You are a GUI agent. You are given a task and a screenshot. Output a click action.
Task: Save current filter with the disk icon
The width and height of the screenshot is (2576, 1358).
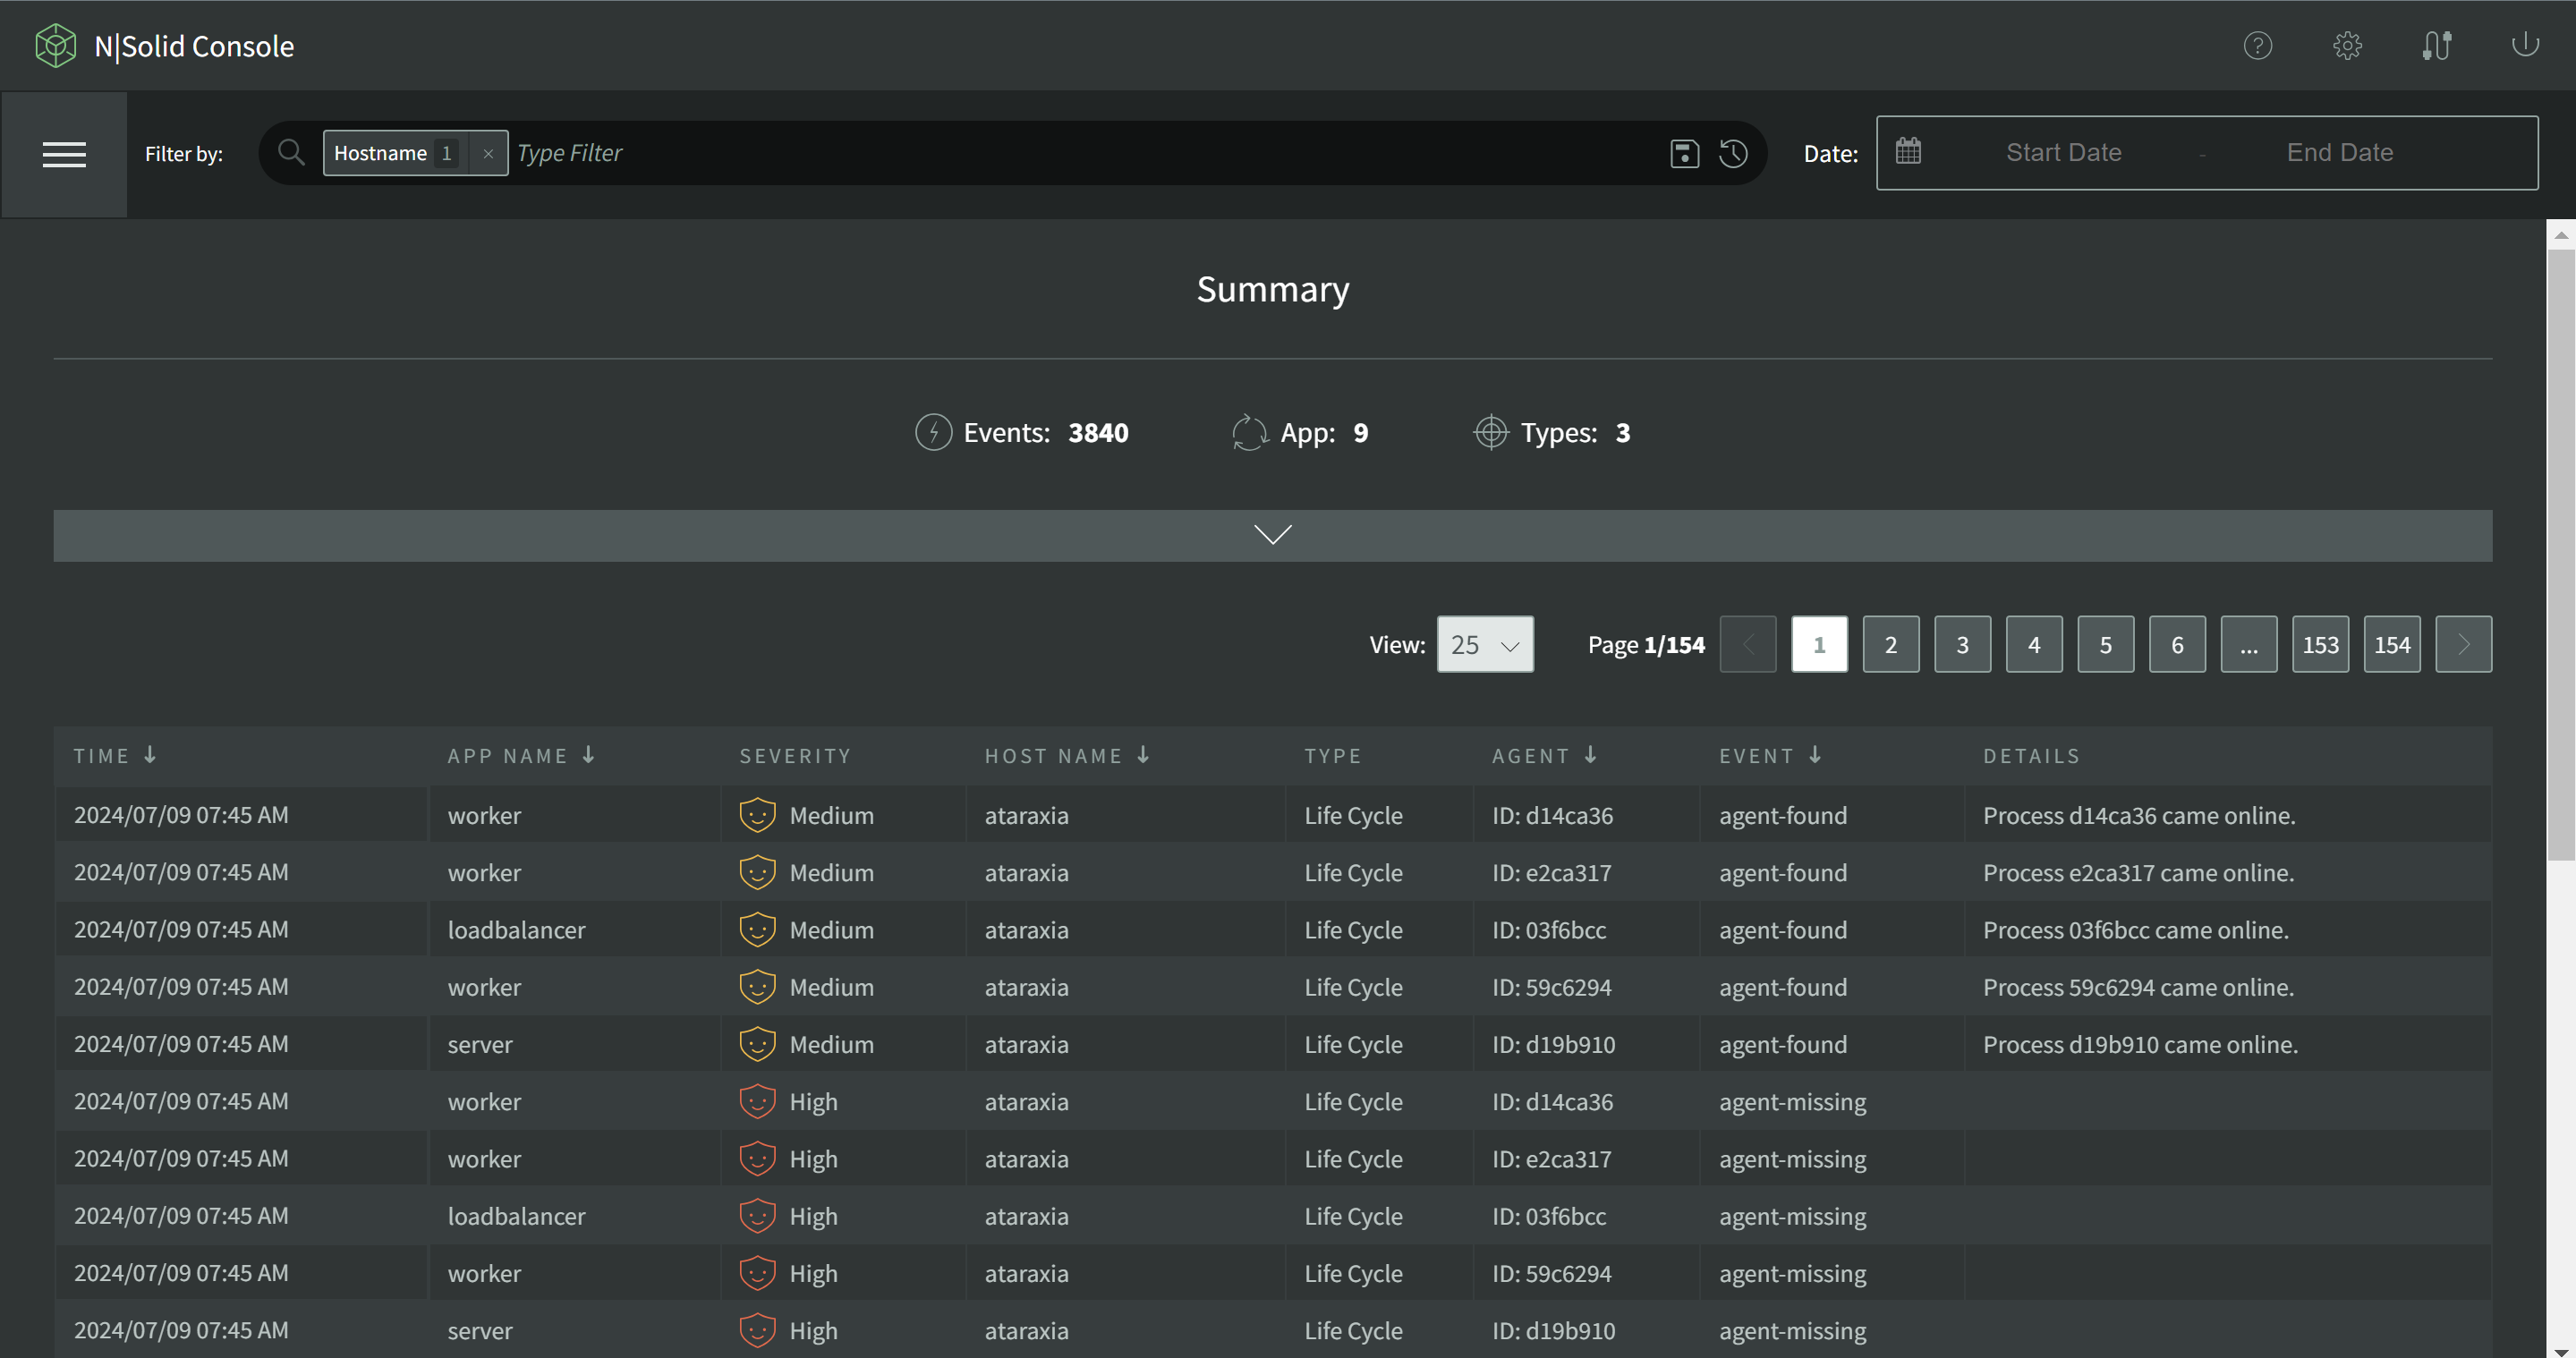tap(1684, 153)
